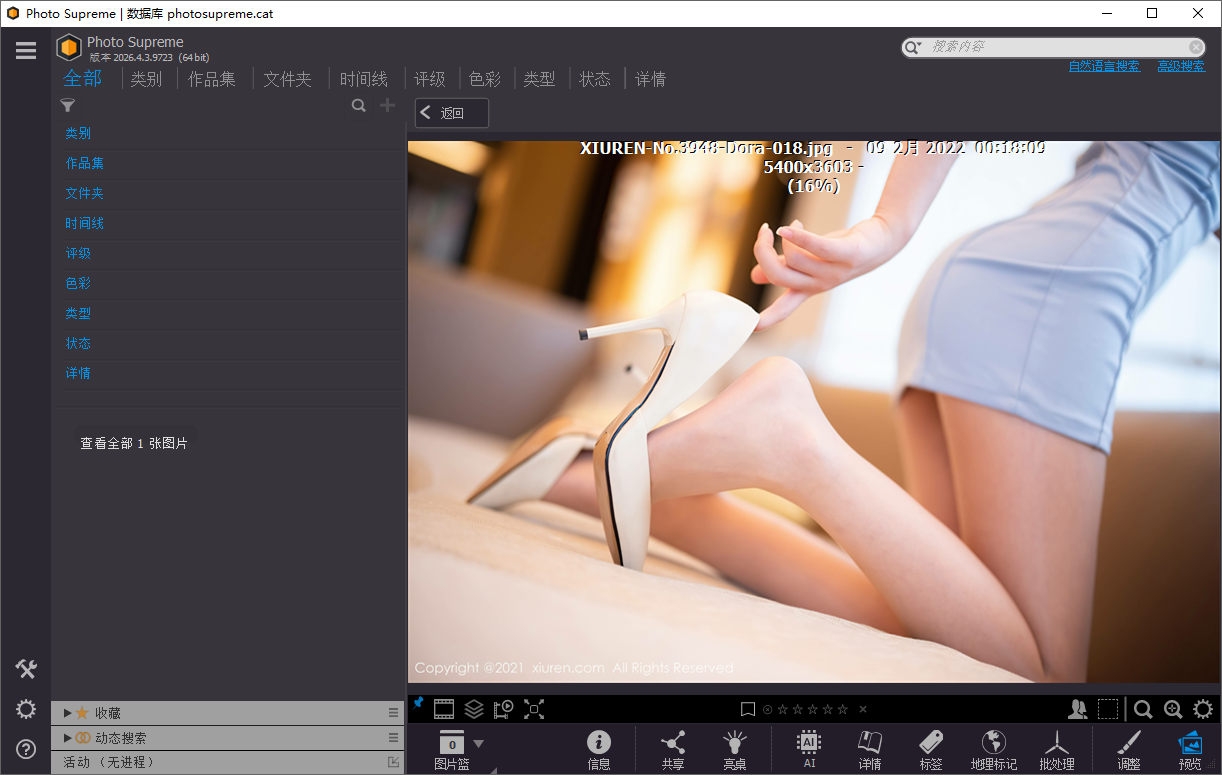Open 地理标记 geotagging globe icon

click(x=993, y=750)
